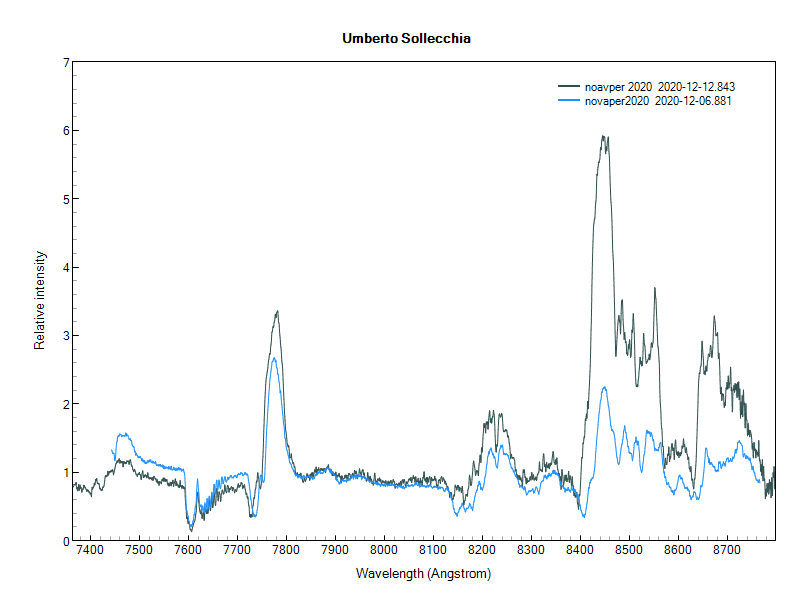Click the Wavelength (Angstrom) axis label
This screenshot has height=606, width=800.
click(423, 574)
